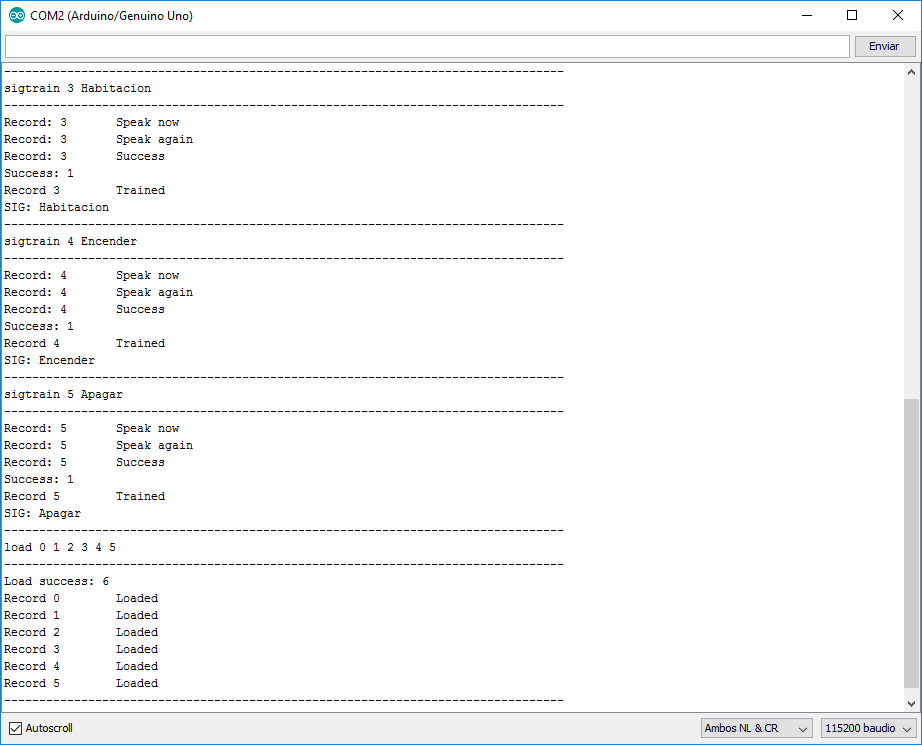Toggle the Autoscroll checkbox
Viewport: 922px width, 745px height.
point(16,728)
